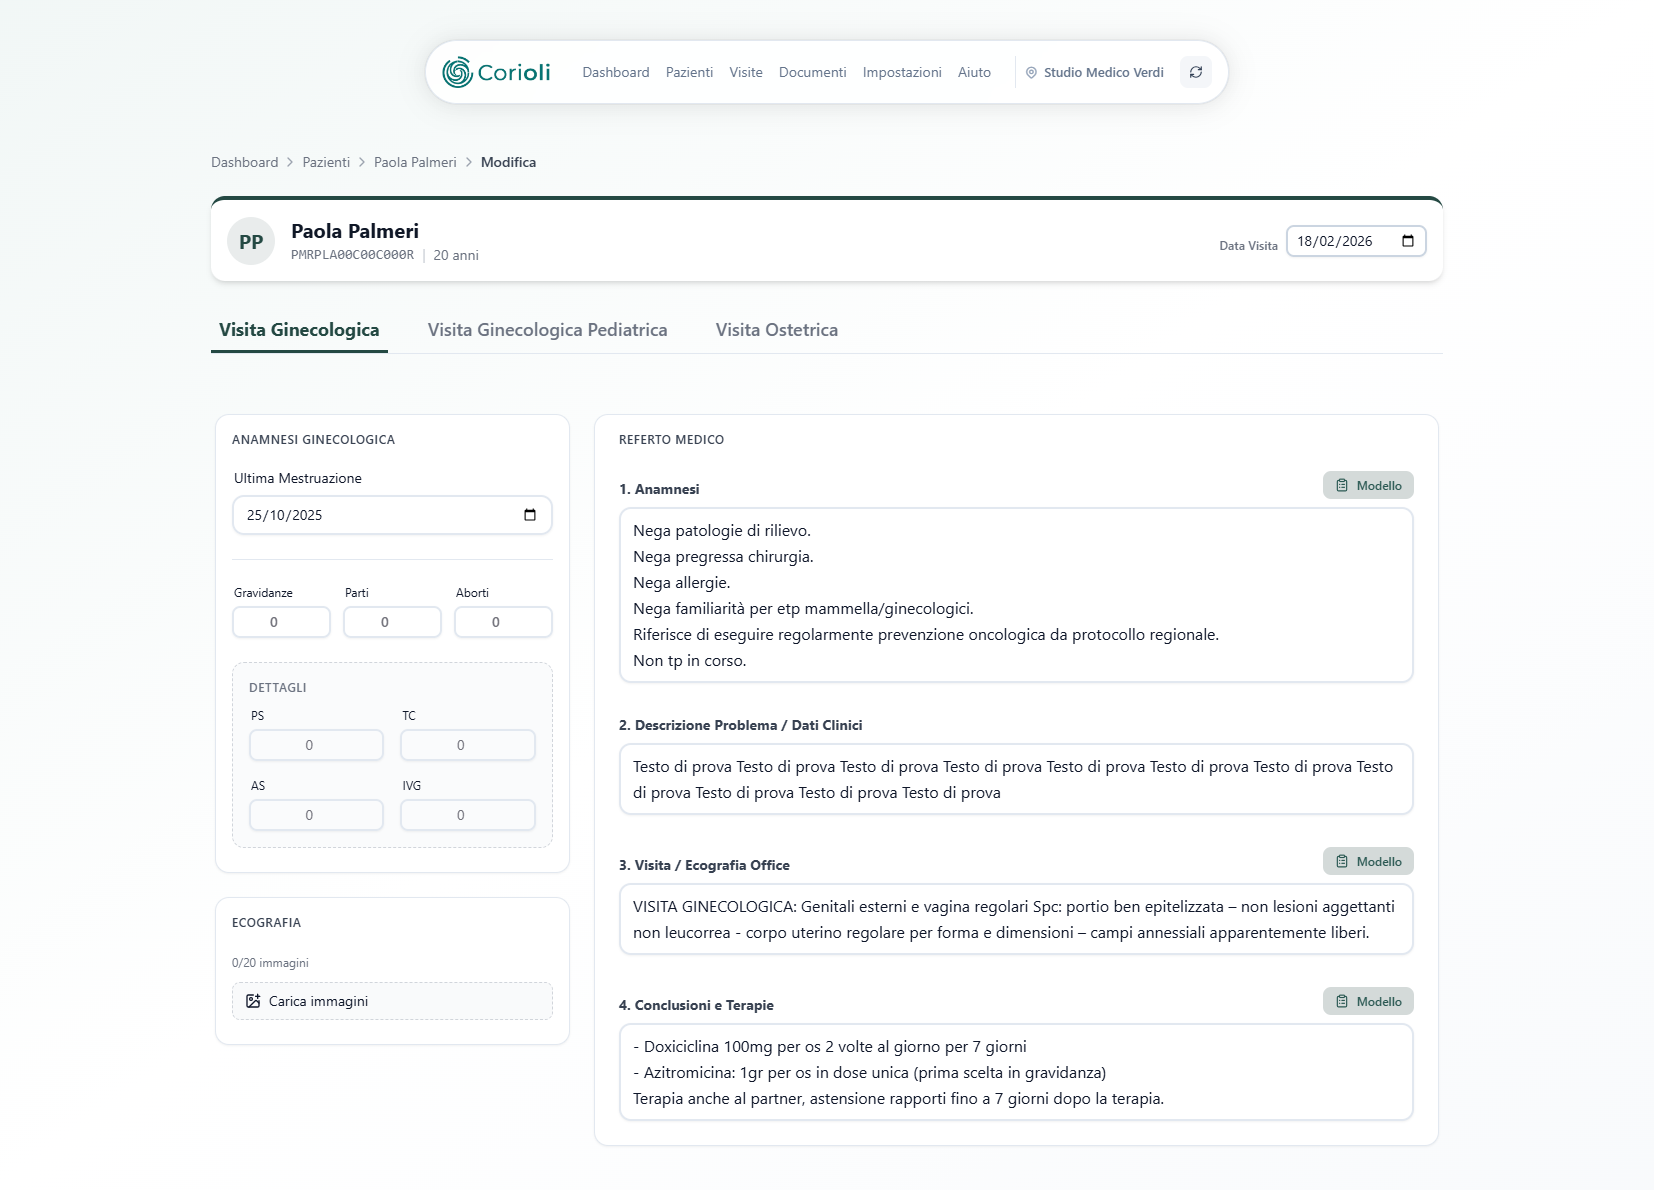
Task: Go to Paola Palmeri breadcrumb link
Action: click(x=415, y=162)
